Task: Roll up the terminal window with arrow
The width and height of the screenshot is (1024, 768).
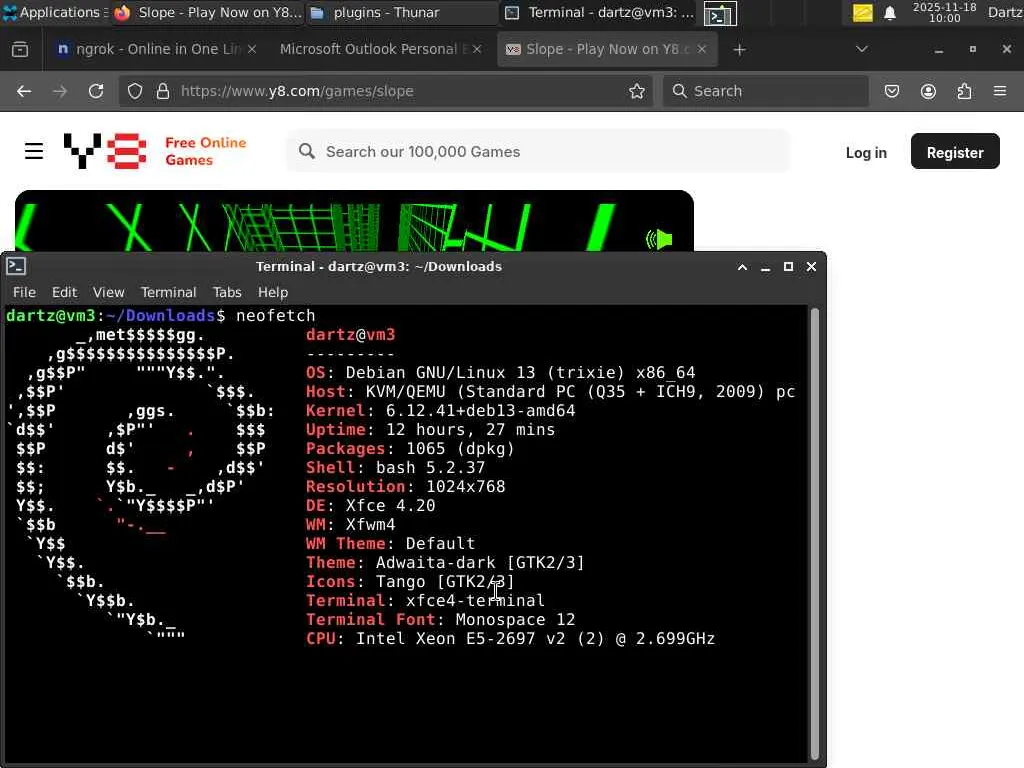Action: tap(743, 266)
